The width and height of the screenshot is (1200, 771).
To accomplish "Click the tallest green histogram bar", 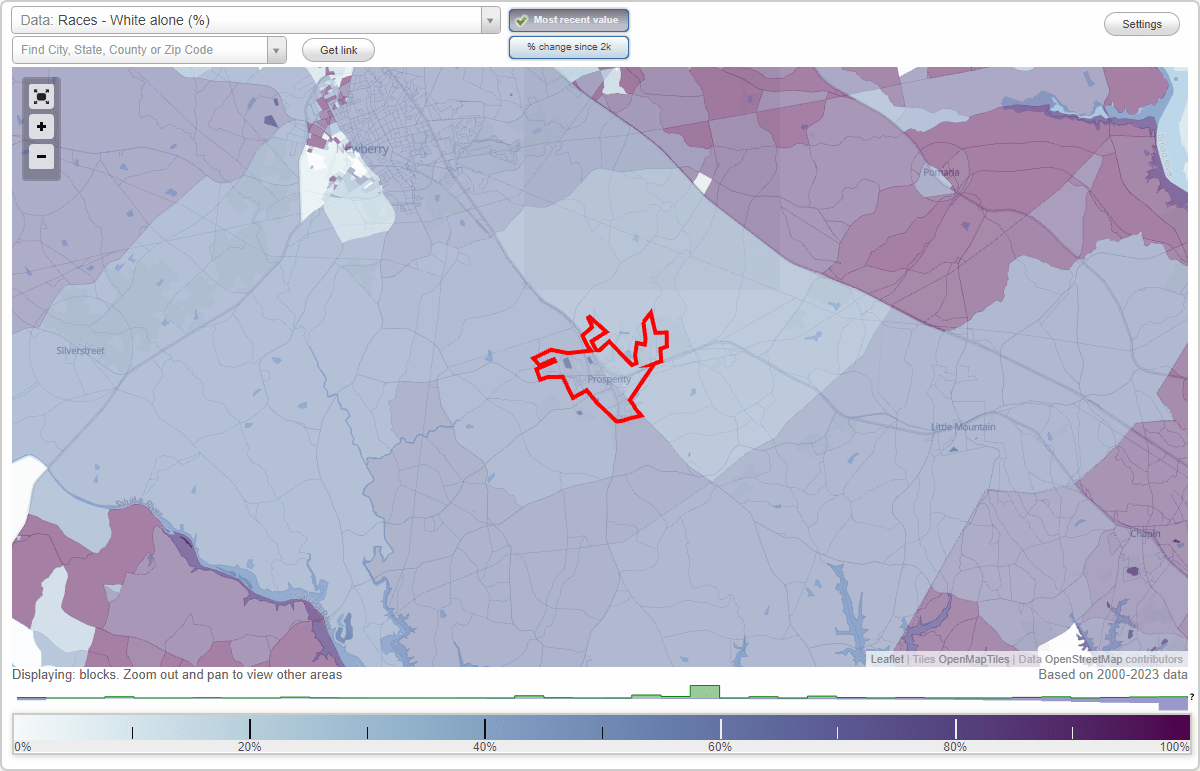I will click(703, 690).
